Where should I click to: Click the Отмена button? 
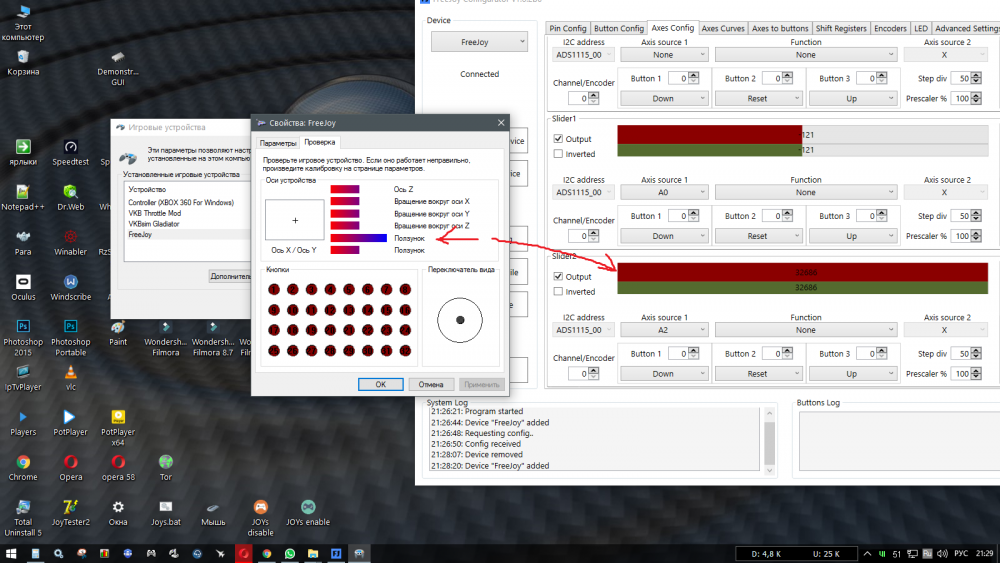(x=431, y=384)
